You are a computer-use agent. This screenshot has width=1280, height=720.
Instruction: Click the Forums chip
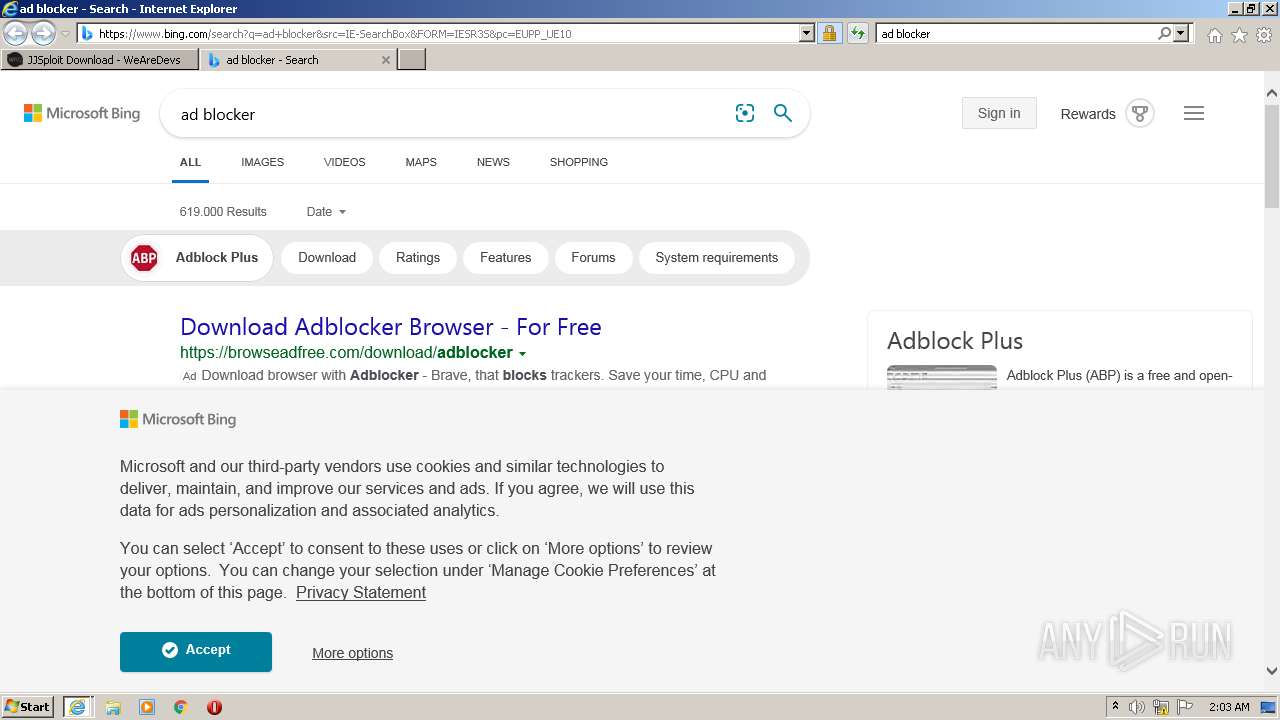tap(593, 258)
